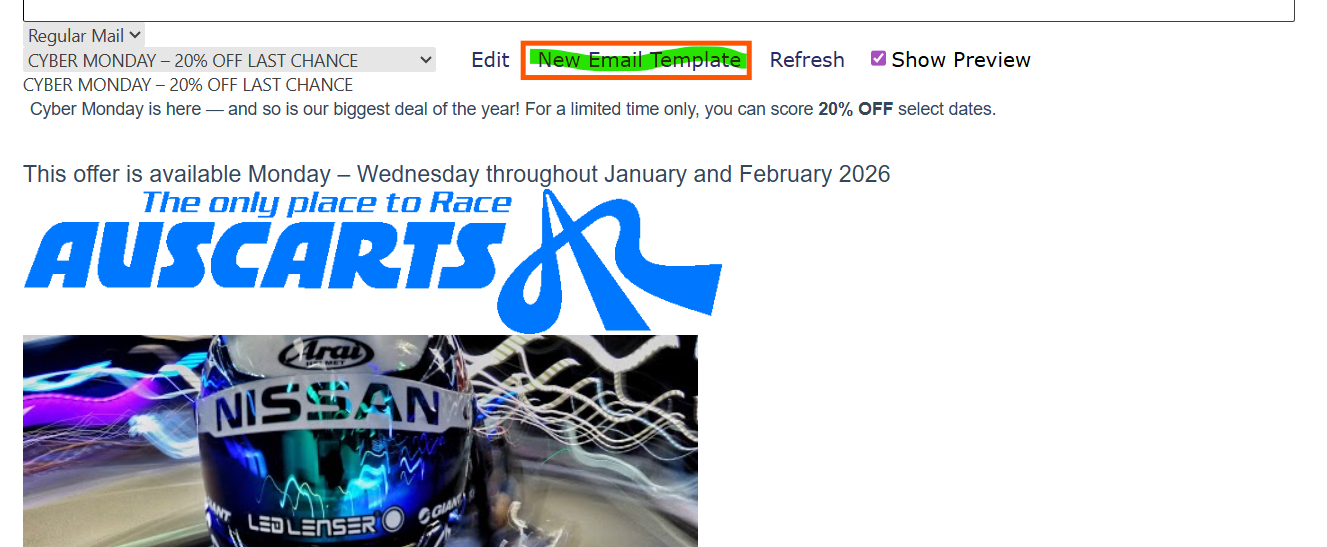Uncheck the Show Preview checkbox
This screenshot has width=1327, height=547.
(878, 59)
